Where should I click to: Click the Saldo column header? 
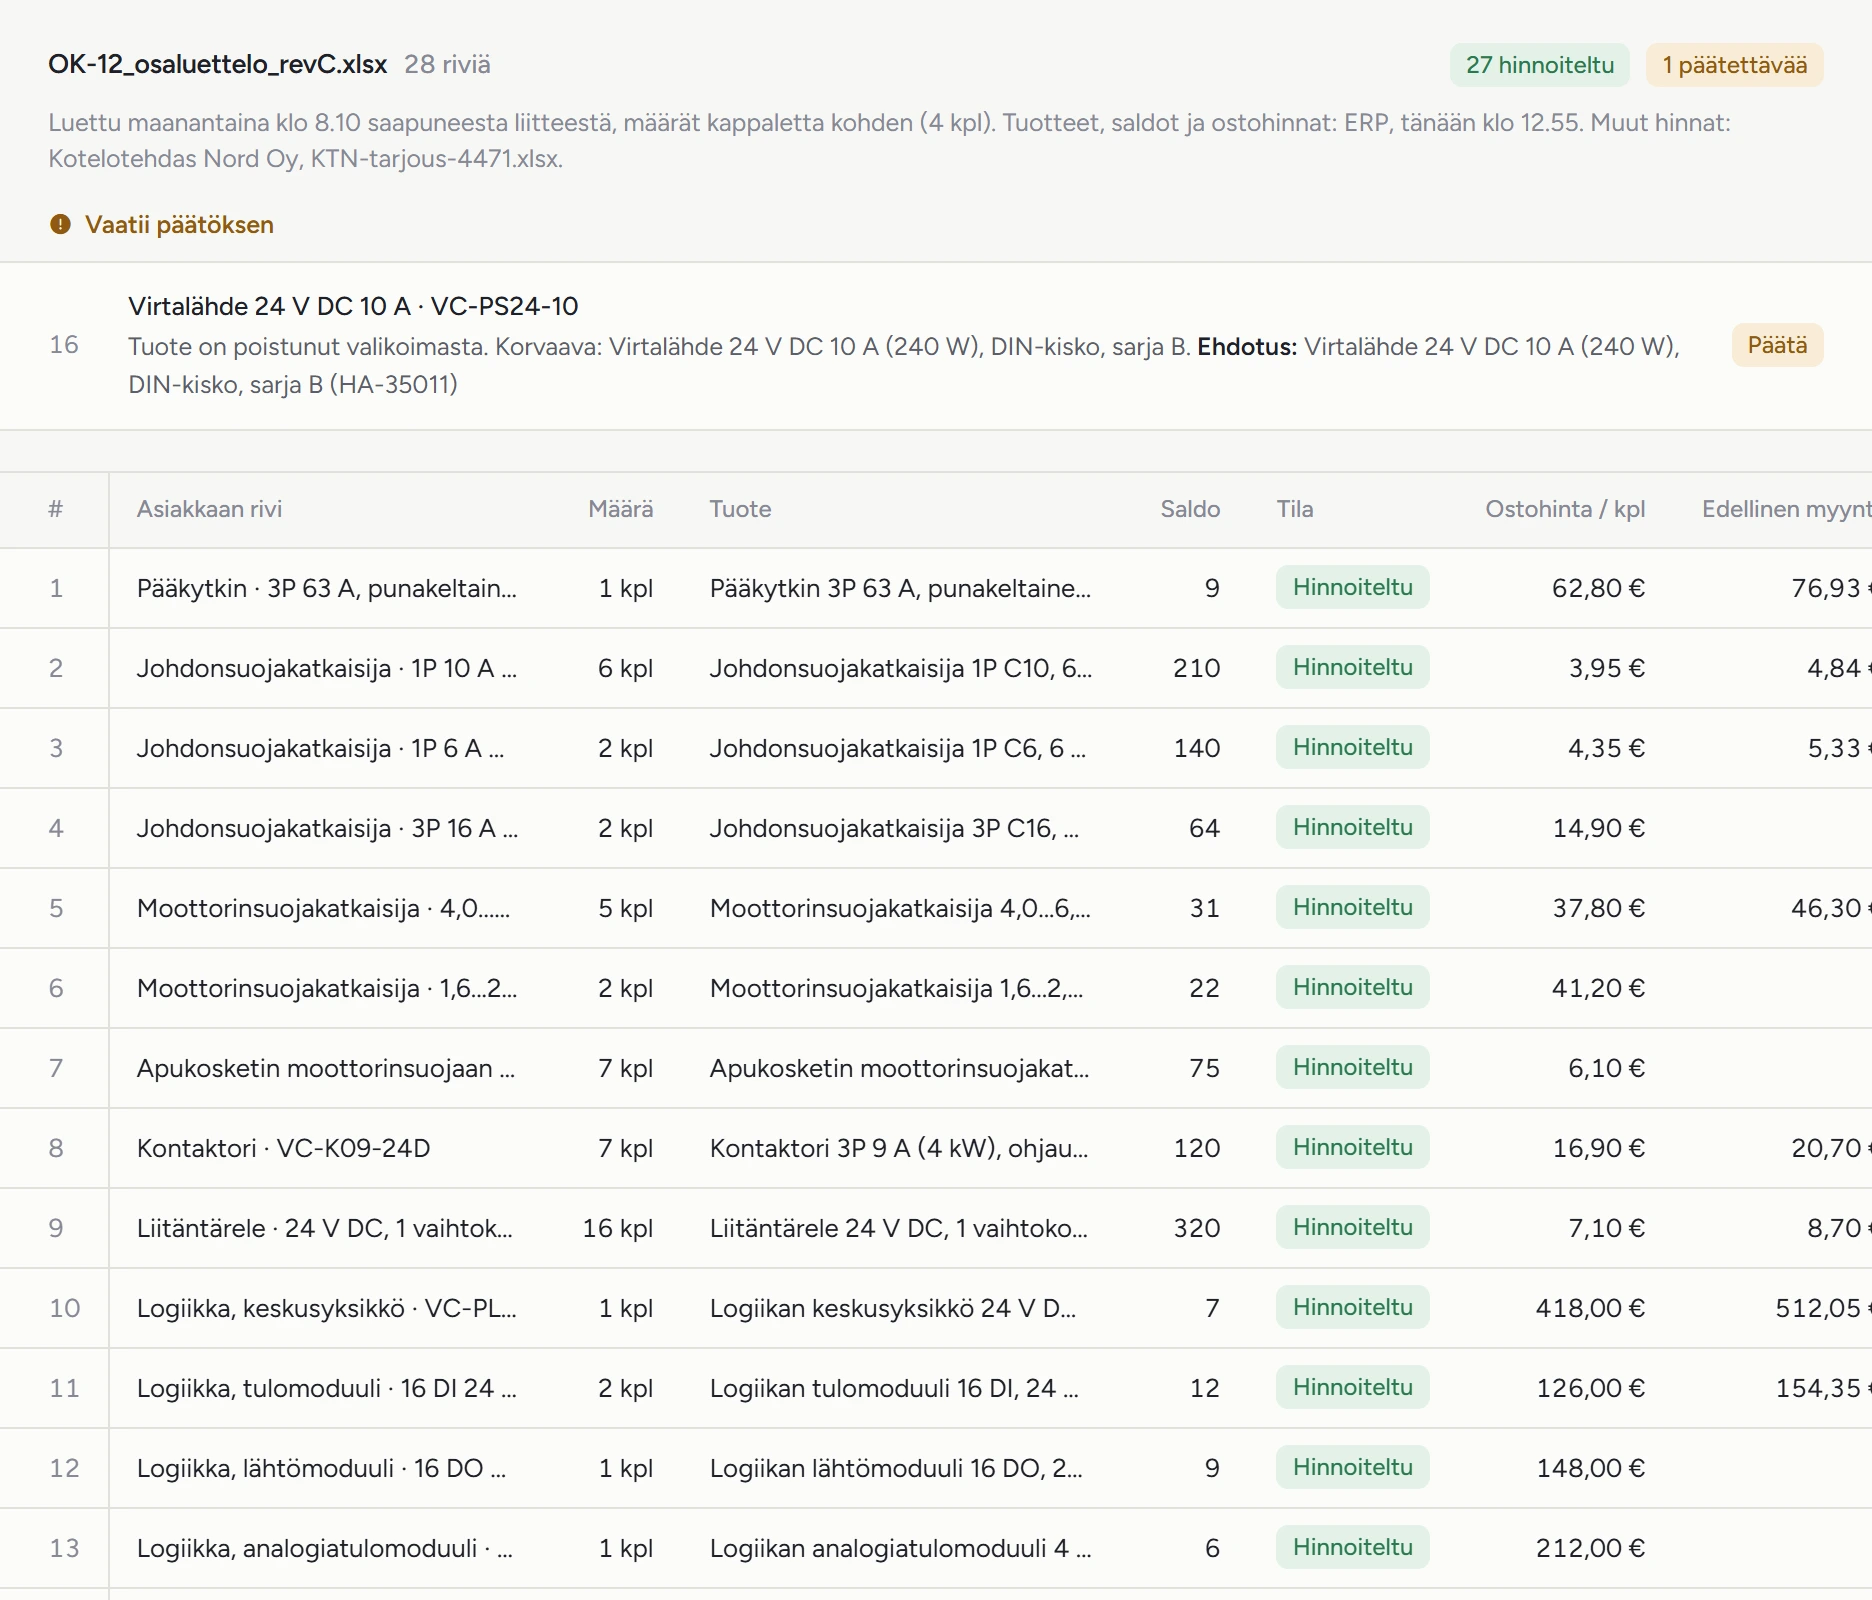pyautogui.click(x=1190, y=509)
